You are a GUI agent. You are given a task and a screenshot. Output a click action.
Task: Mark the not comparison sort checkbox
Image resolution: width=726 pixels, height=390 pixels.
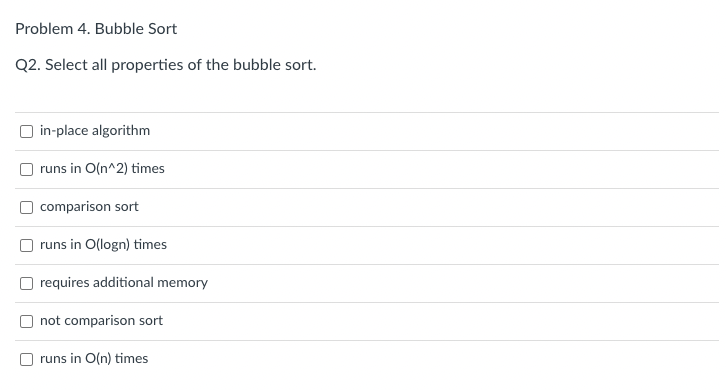(x=26, y=321)
